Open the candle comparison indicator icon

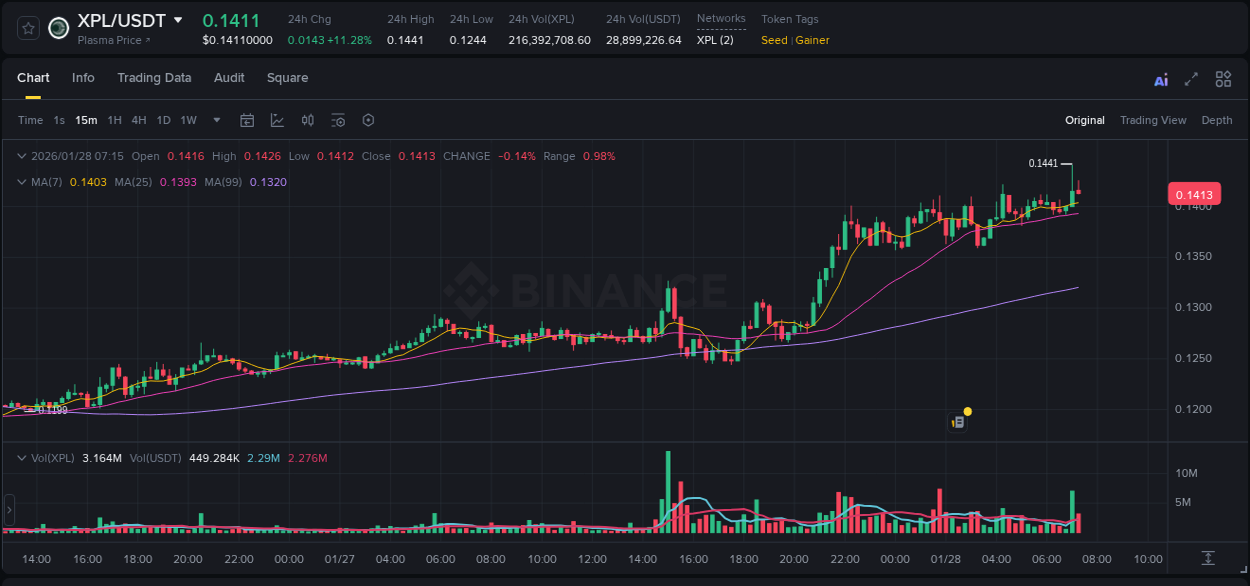click(308, 120)
